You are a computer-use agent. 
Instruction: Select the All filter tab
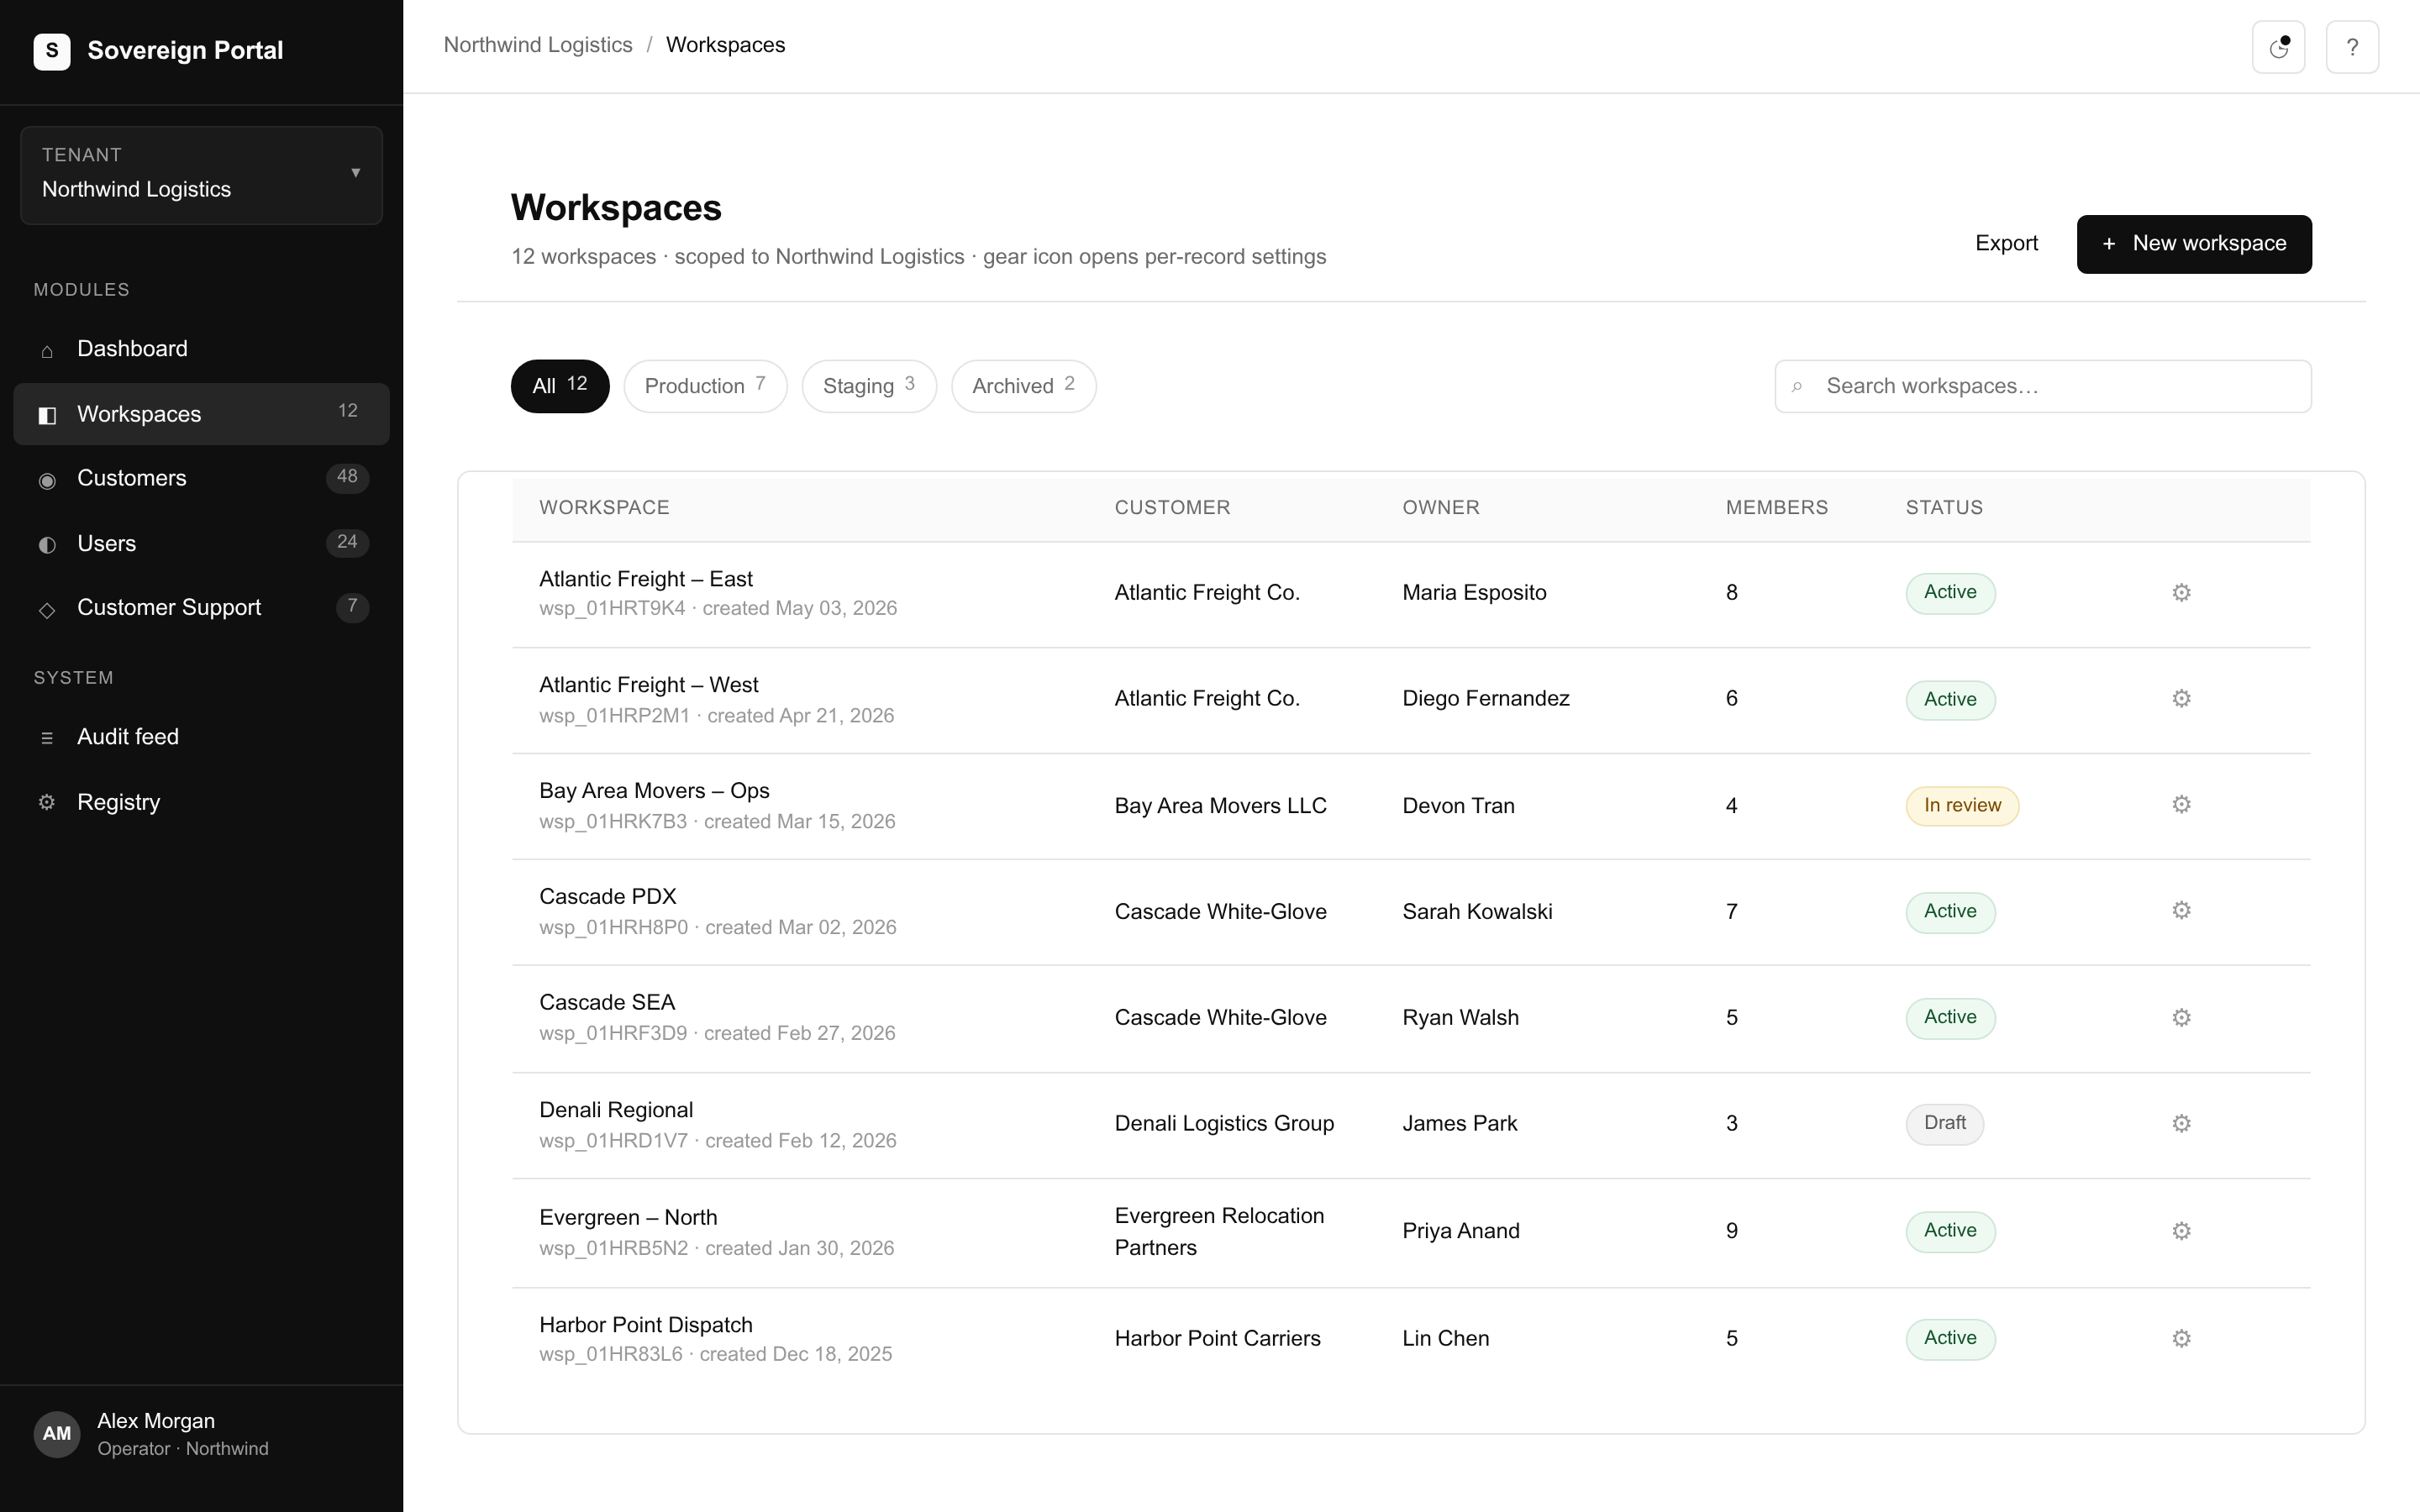point(560,386)
